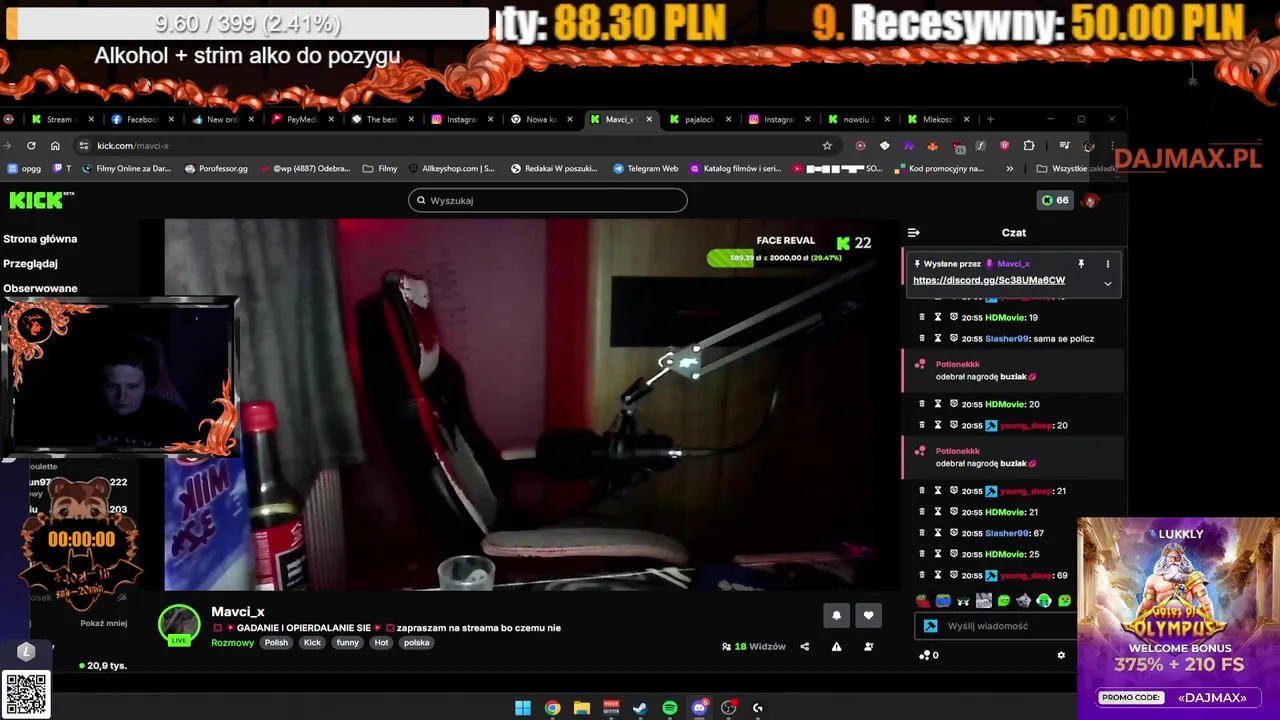
Task: Click the Kick tag under stream title
Action: (x=312, y=643)
